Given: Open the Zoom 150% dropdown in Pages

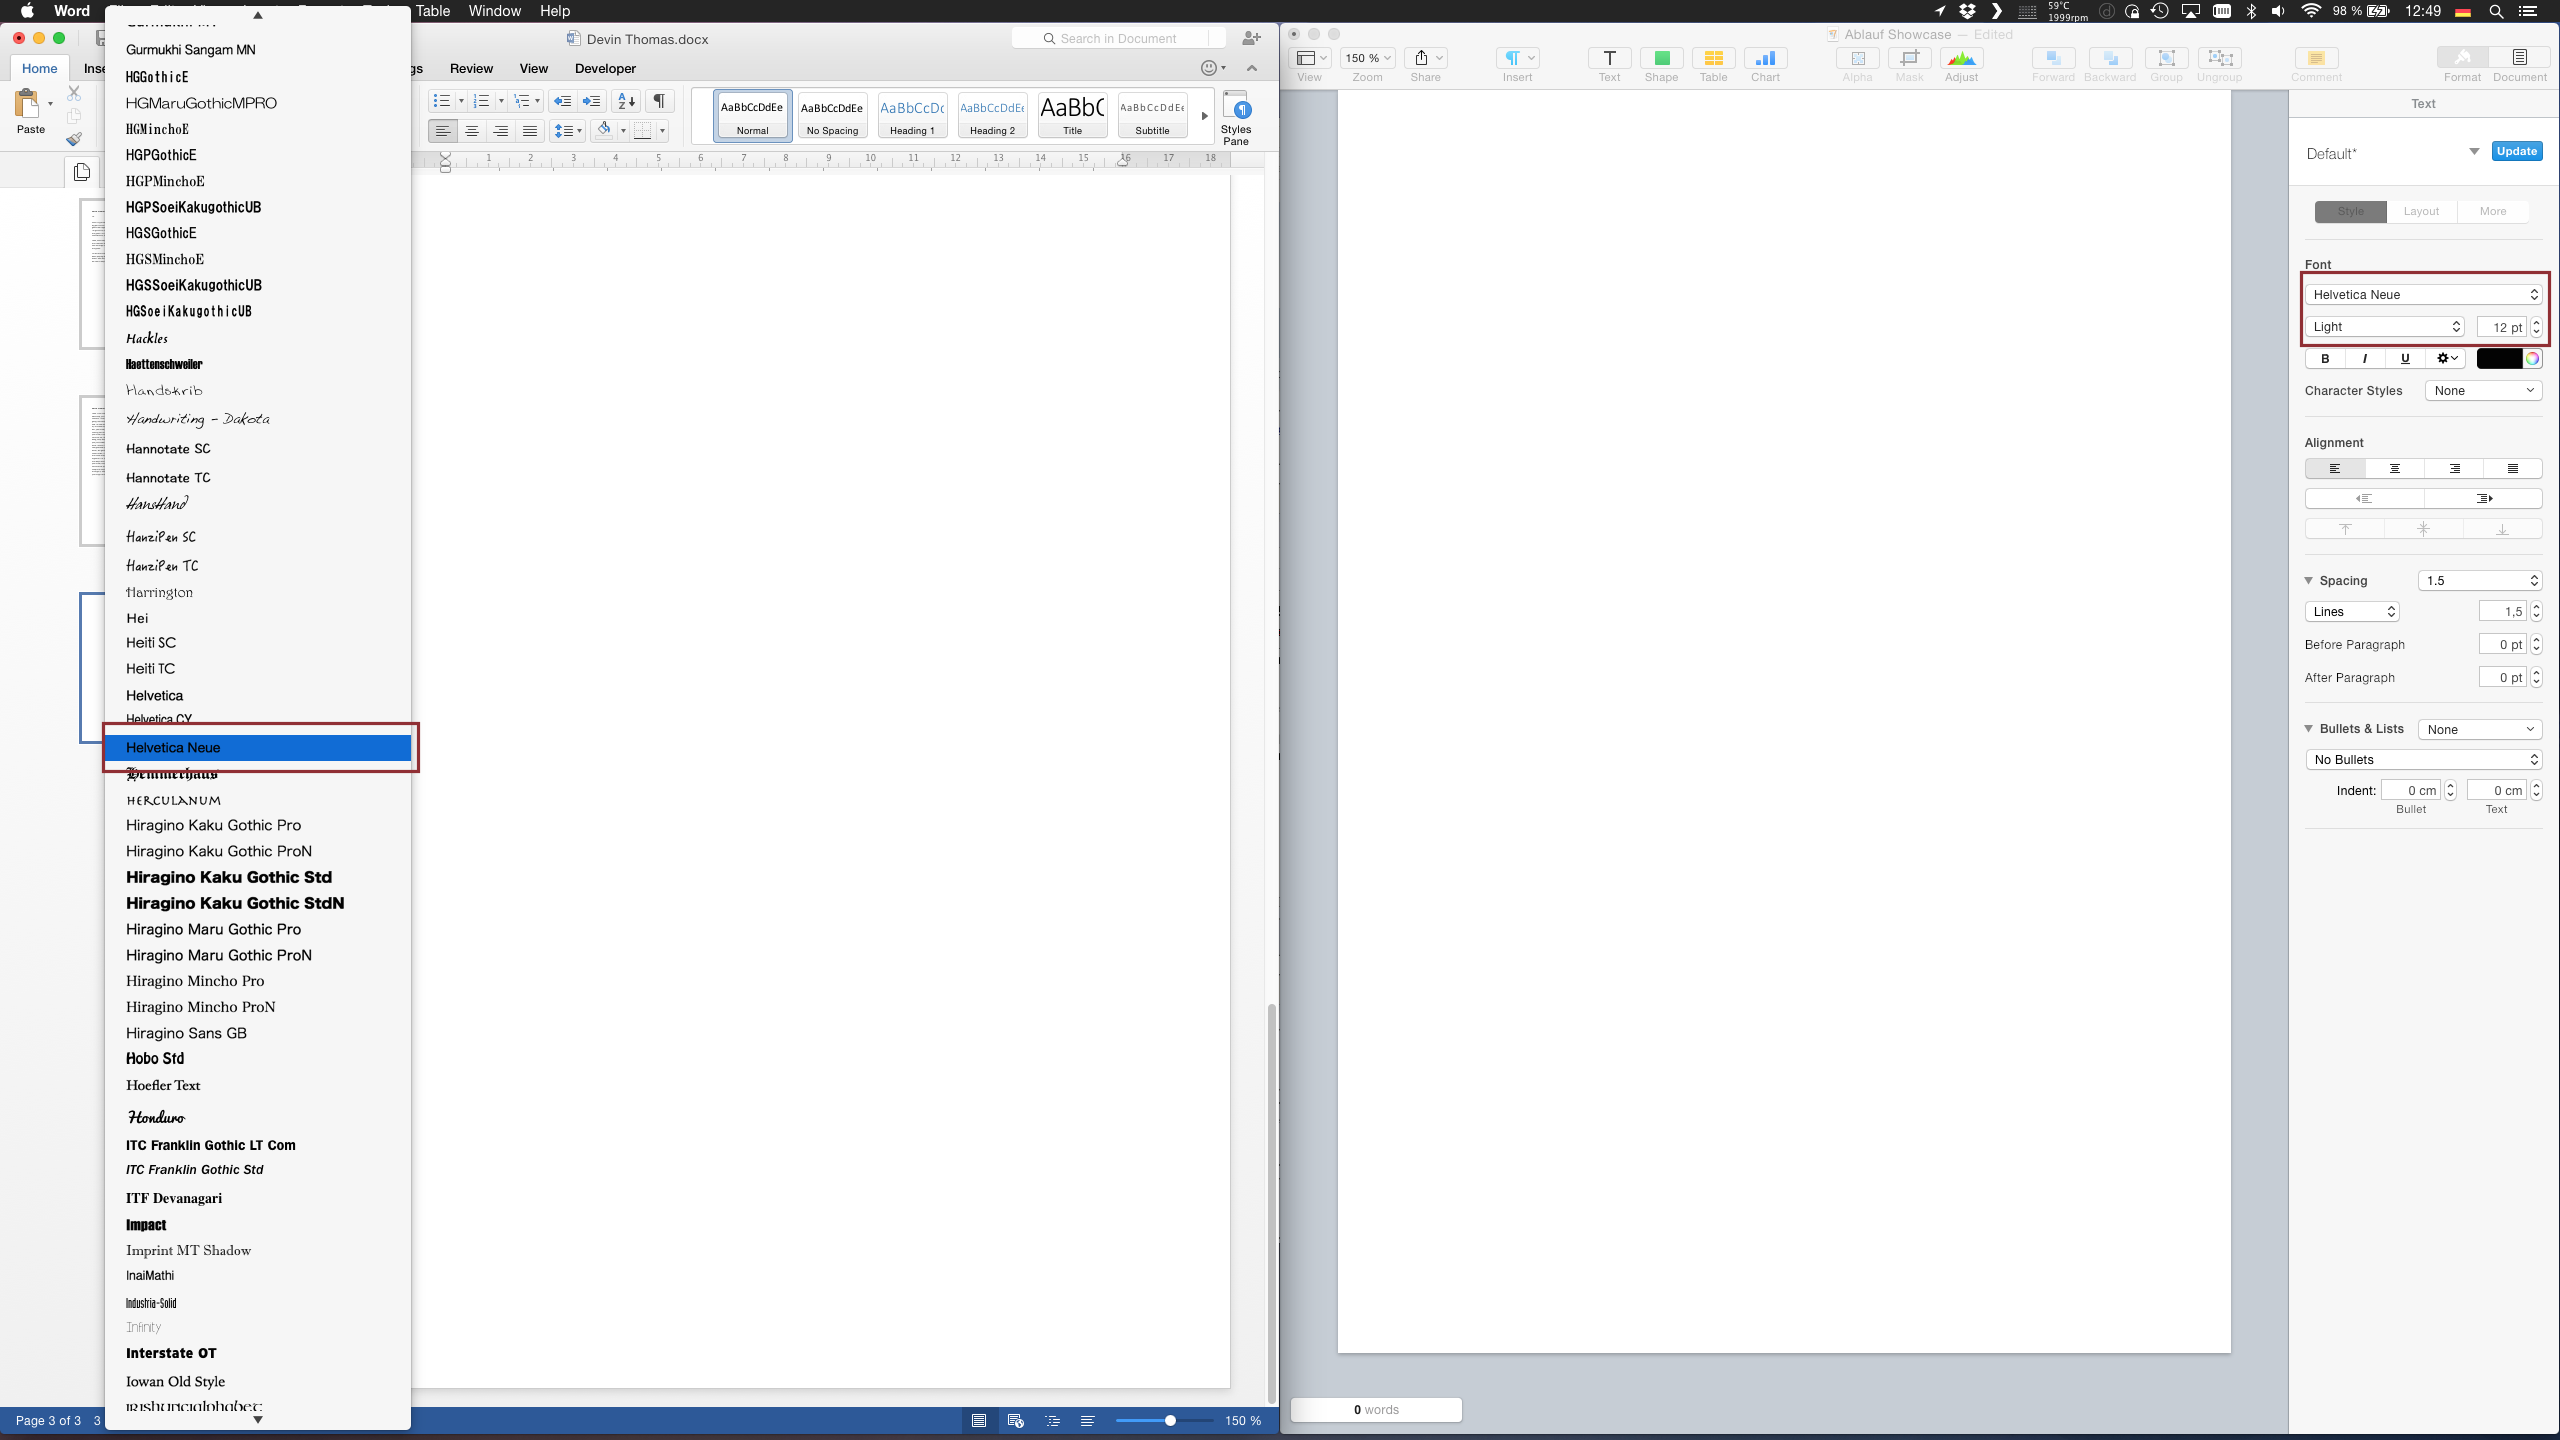Looking at the screenshot, I should 1367,58.
